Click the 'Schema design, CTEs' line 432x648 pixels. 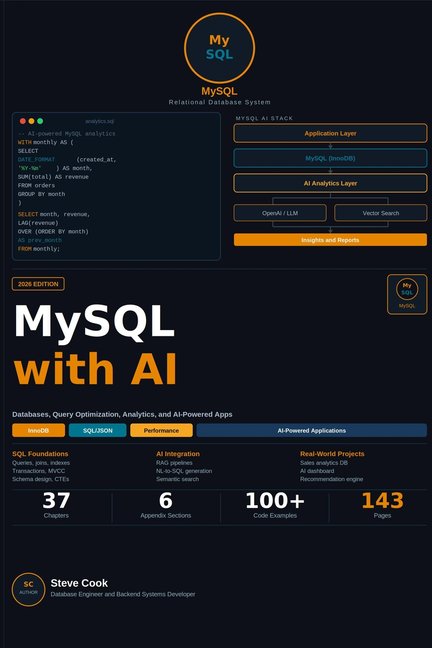(41, 479)
